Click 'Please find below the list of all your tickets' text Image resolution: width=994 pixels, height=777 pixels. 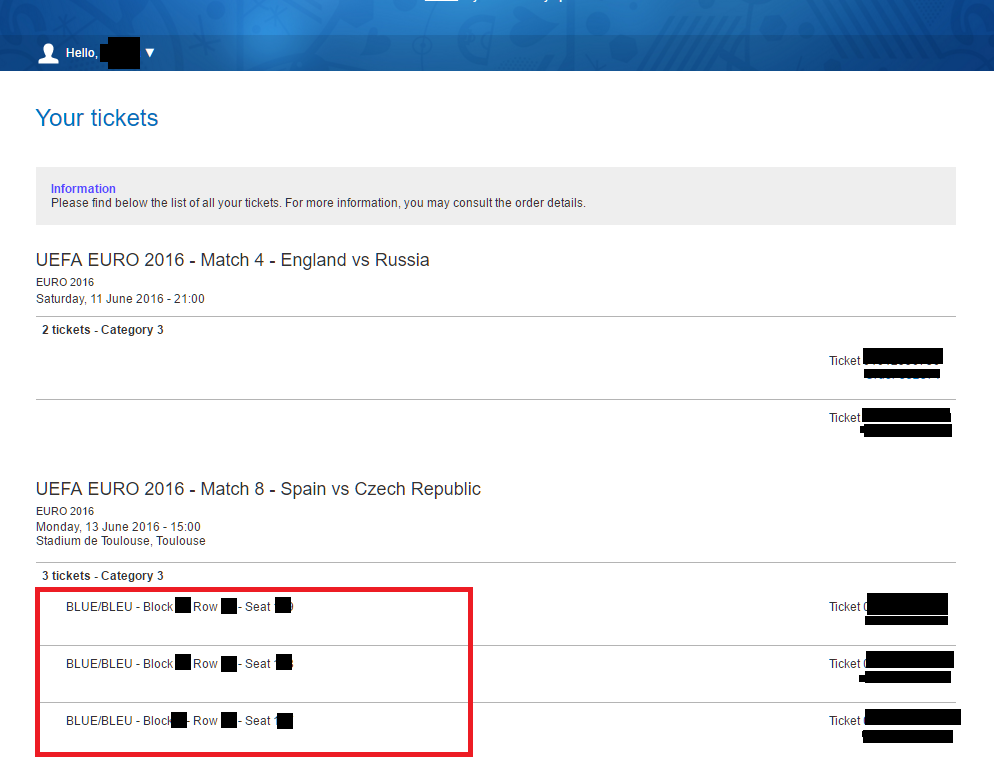[x=165, y=203]
